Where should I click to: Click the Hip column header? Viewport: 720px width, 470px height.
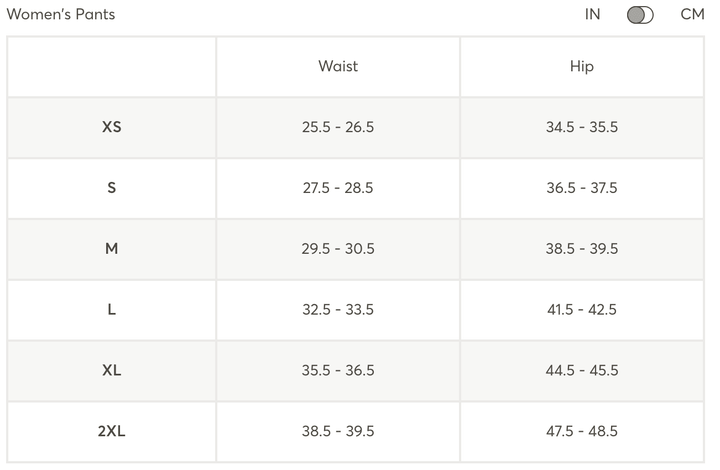582,67
